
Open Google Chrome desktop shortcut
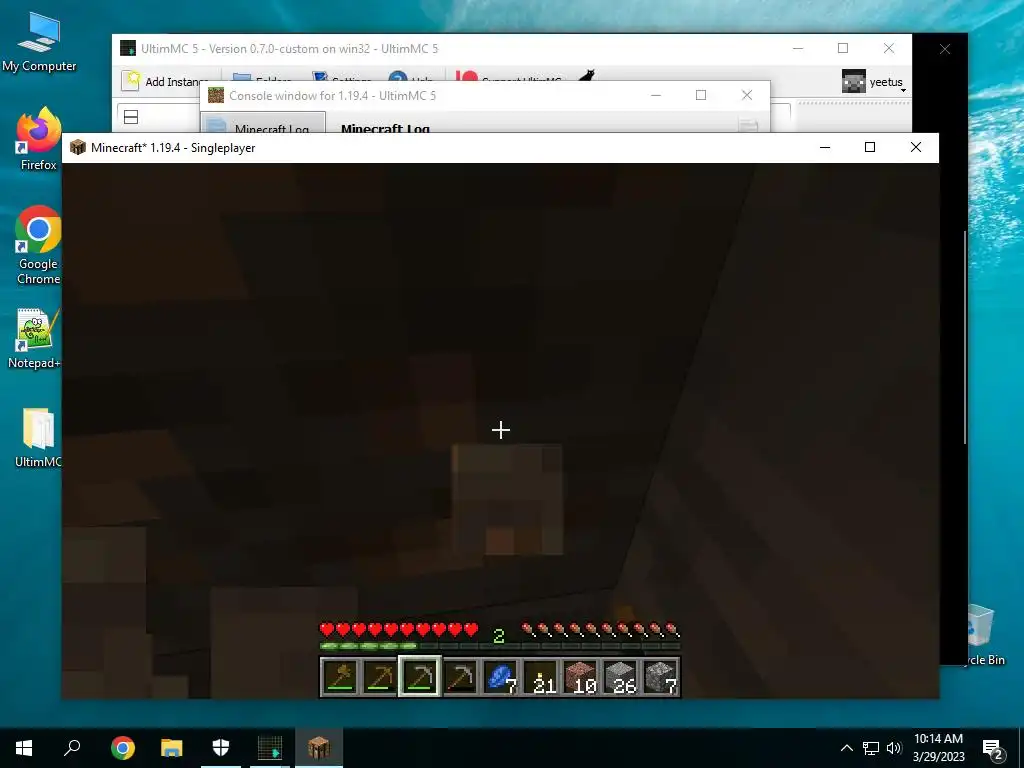click(x=39, y=246)
